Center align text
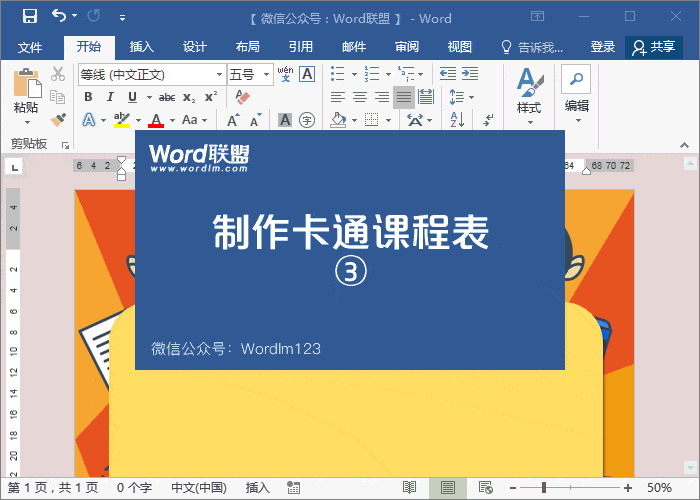The height and width of the screenshot is (500, 700). (x=360, y=97)
